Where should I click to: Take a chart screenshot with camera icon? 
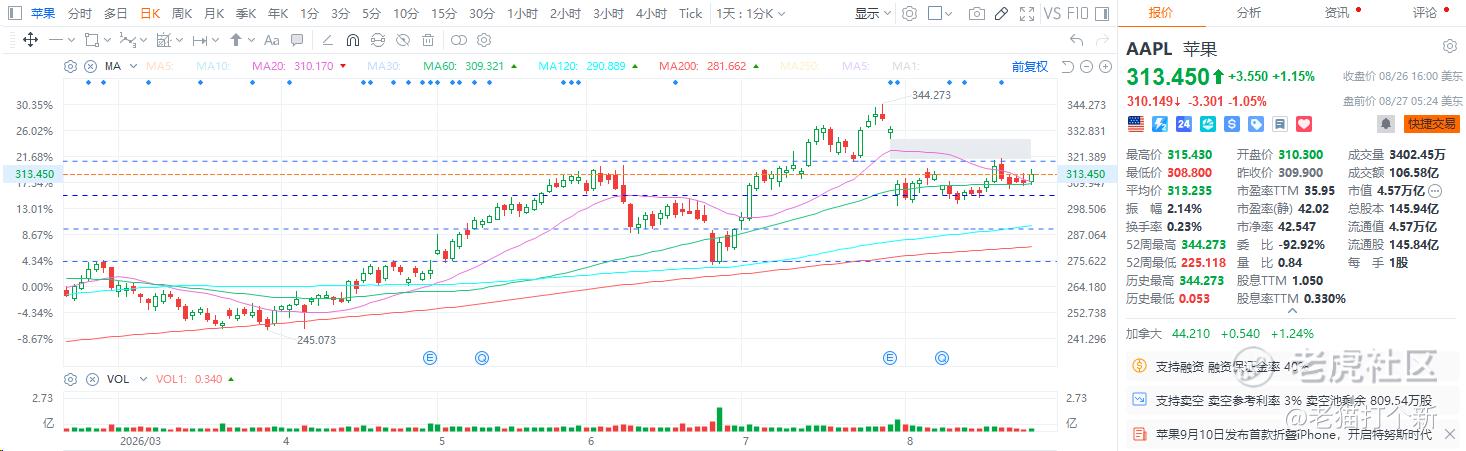976,14
